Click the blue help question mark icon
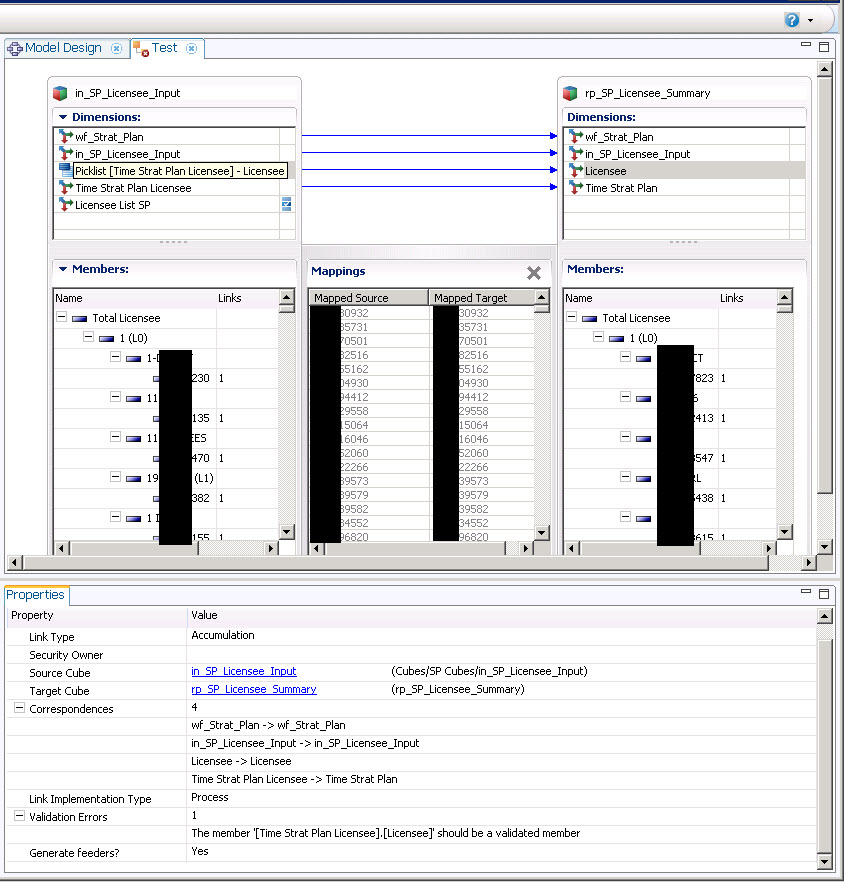This screenshot has width=844, height=883. click(792, 19)
